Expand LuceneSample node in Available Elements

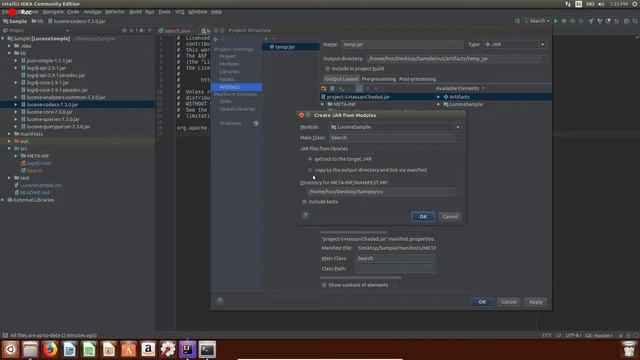coord(438,104)
